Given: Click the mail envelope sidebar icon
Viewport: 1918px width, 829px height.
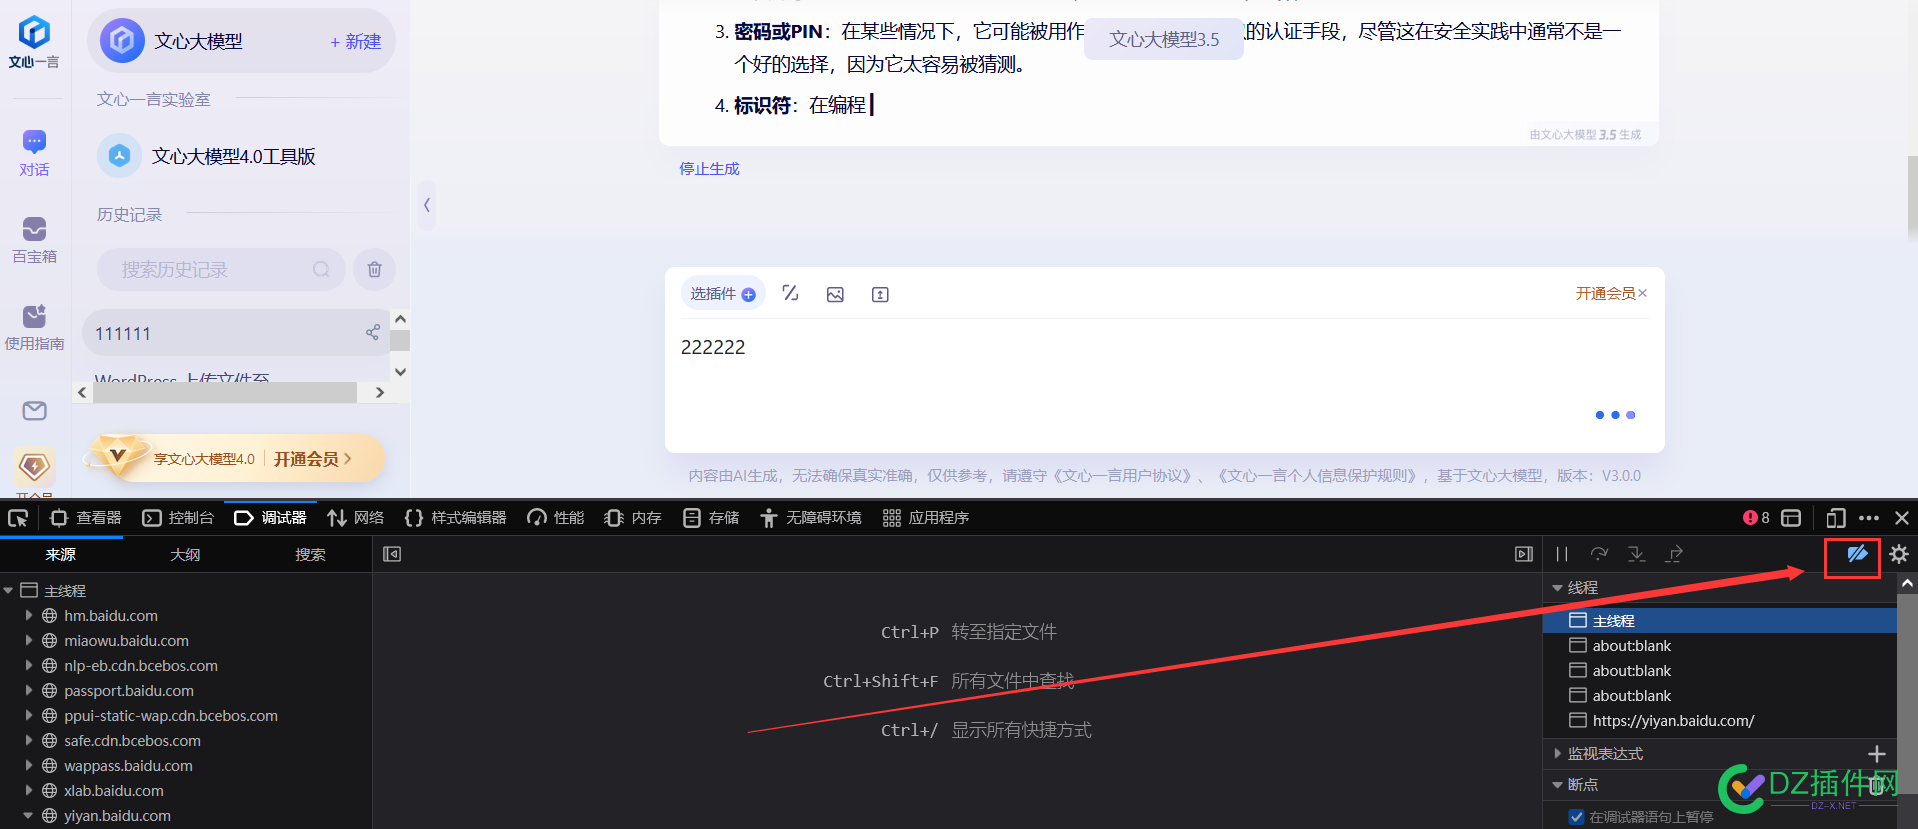Looking at the screenshot, I should tap(34, 411).
